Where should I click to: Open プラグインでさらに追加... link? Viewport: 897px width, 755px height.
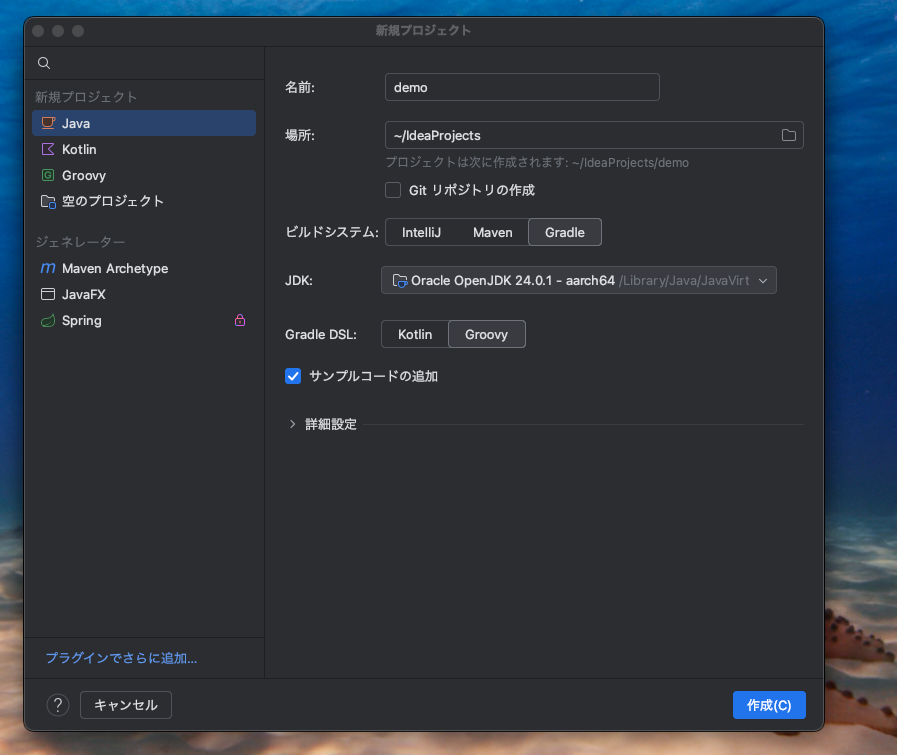click(x=121, y=658)
